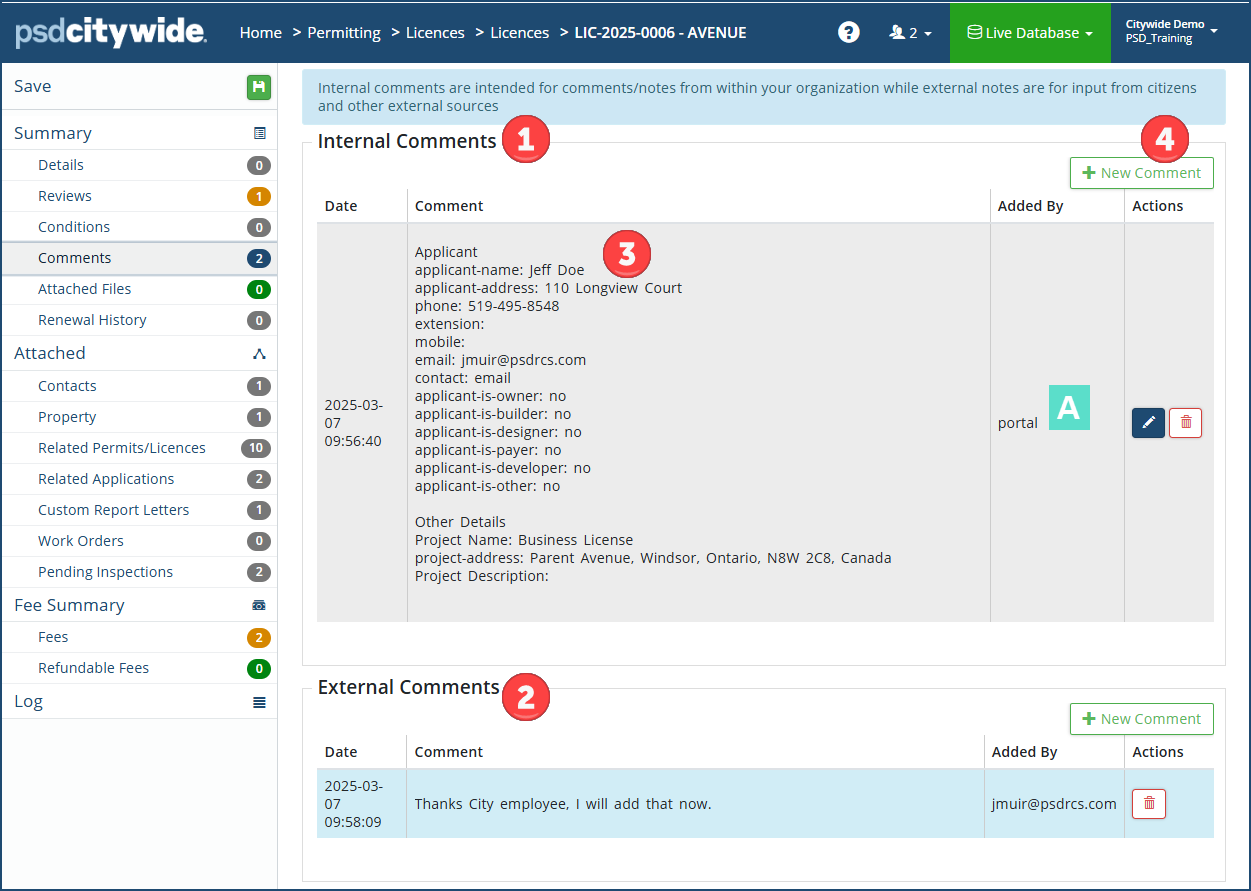This screenshot has height=891, width=1251.
Task: Click 'applicant-name: Jeff Doe' line
Action: [x=499, y=270]
